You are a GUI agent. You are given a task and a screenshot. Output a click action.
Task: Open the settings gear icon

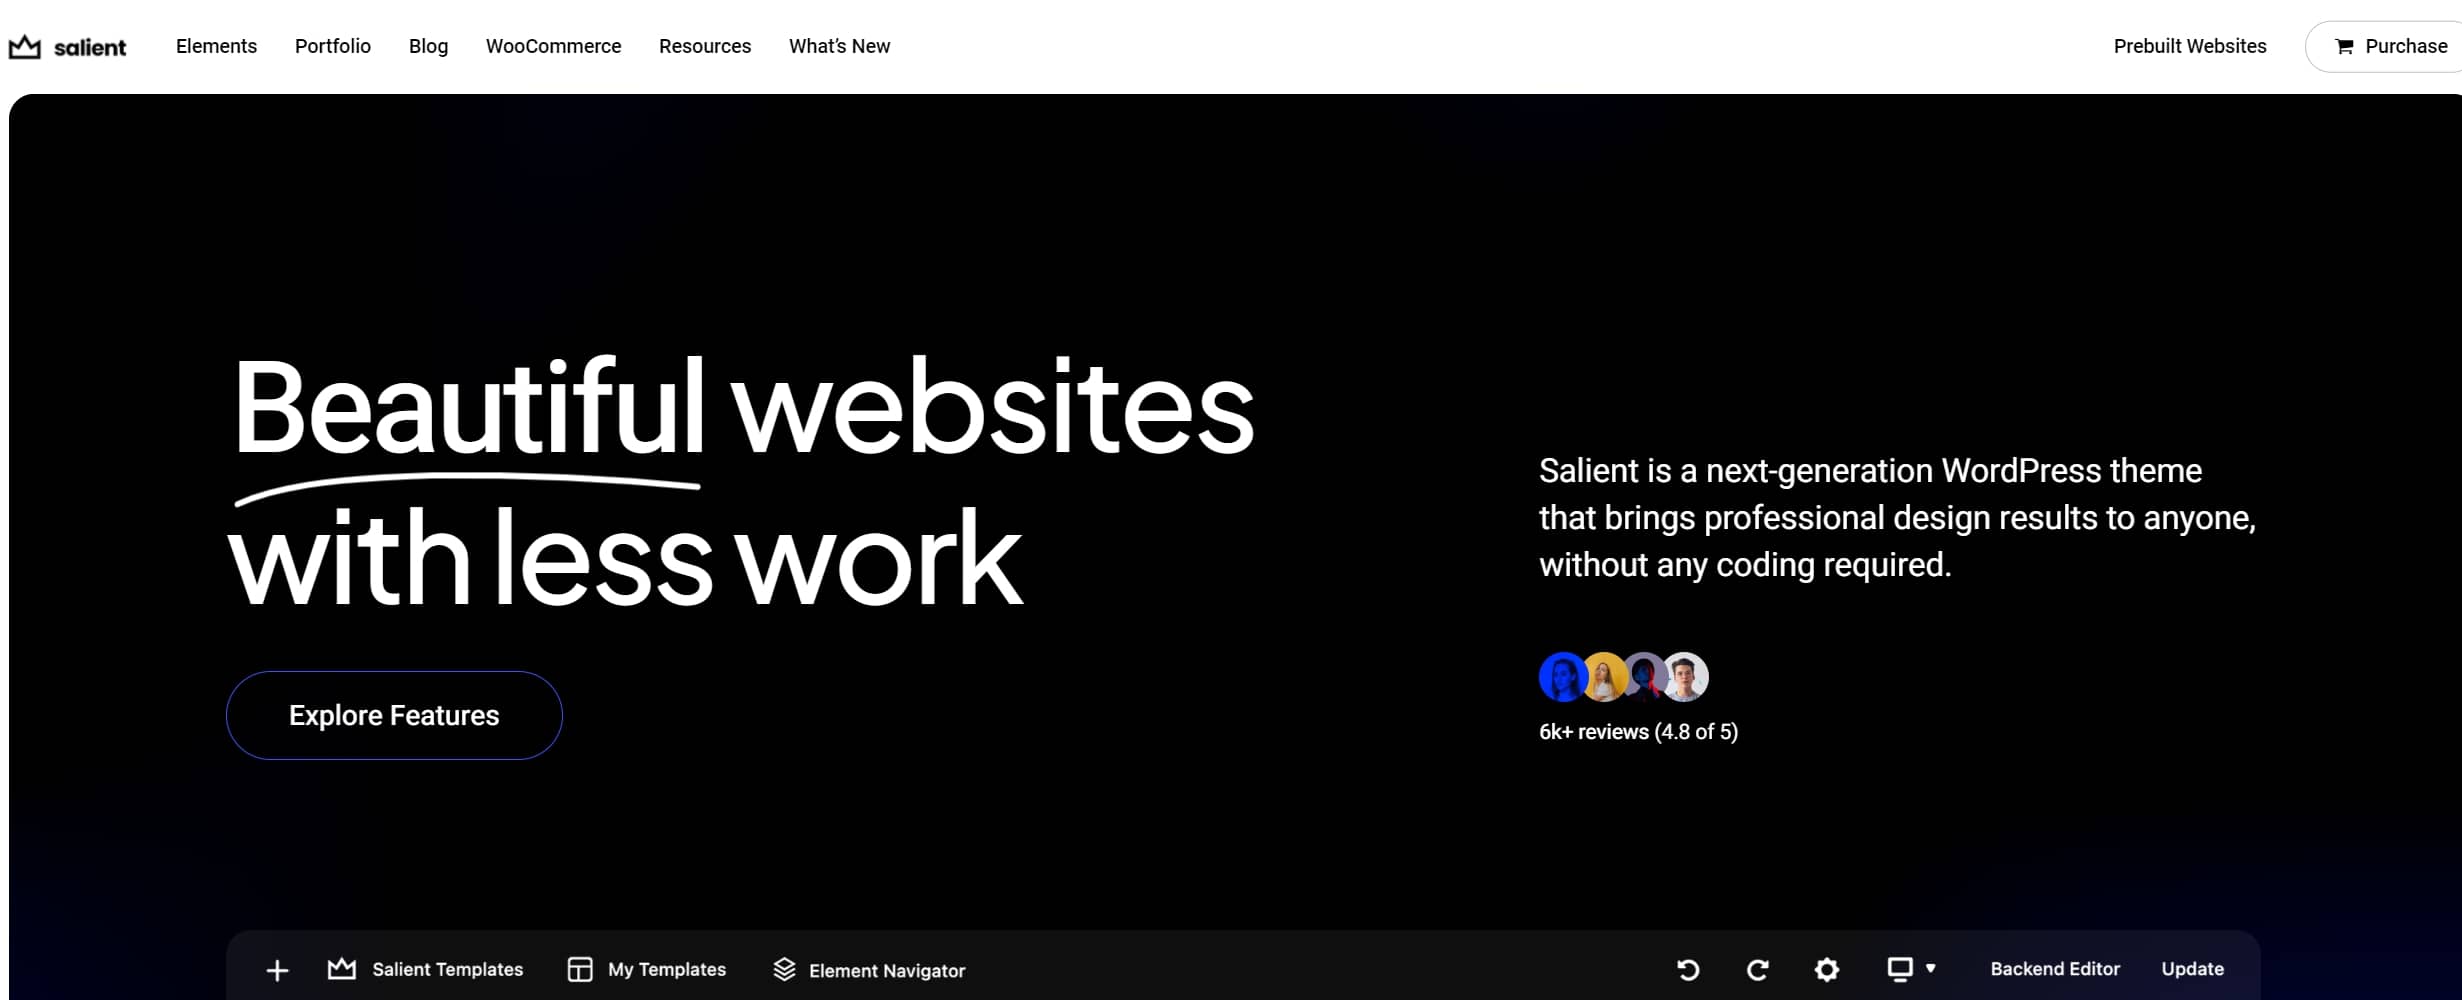tap(1826, 969)
